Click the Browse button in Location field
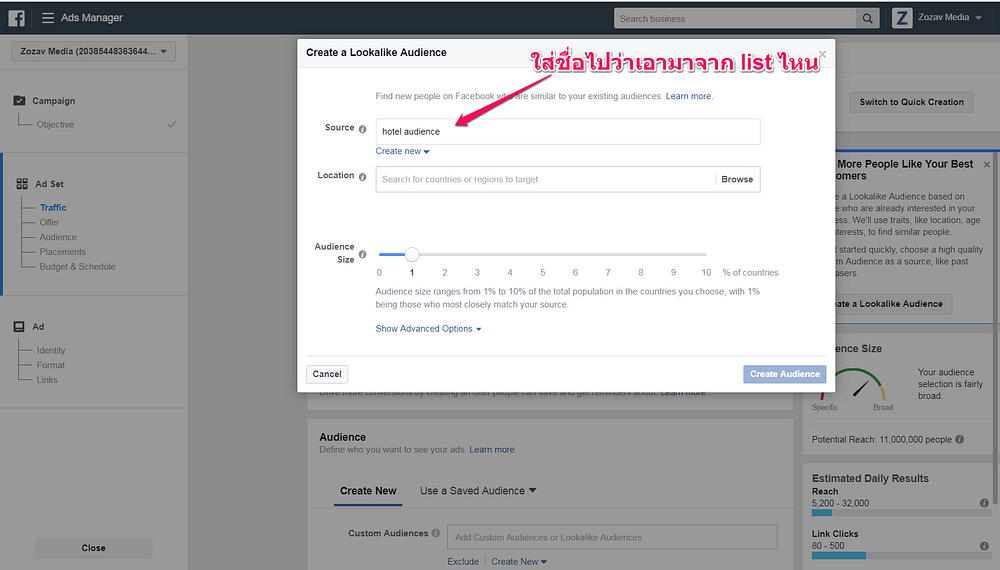Screen dimensions: 1000x570 tap(737, 179)
